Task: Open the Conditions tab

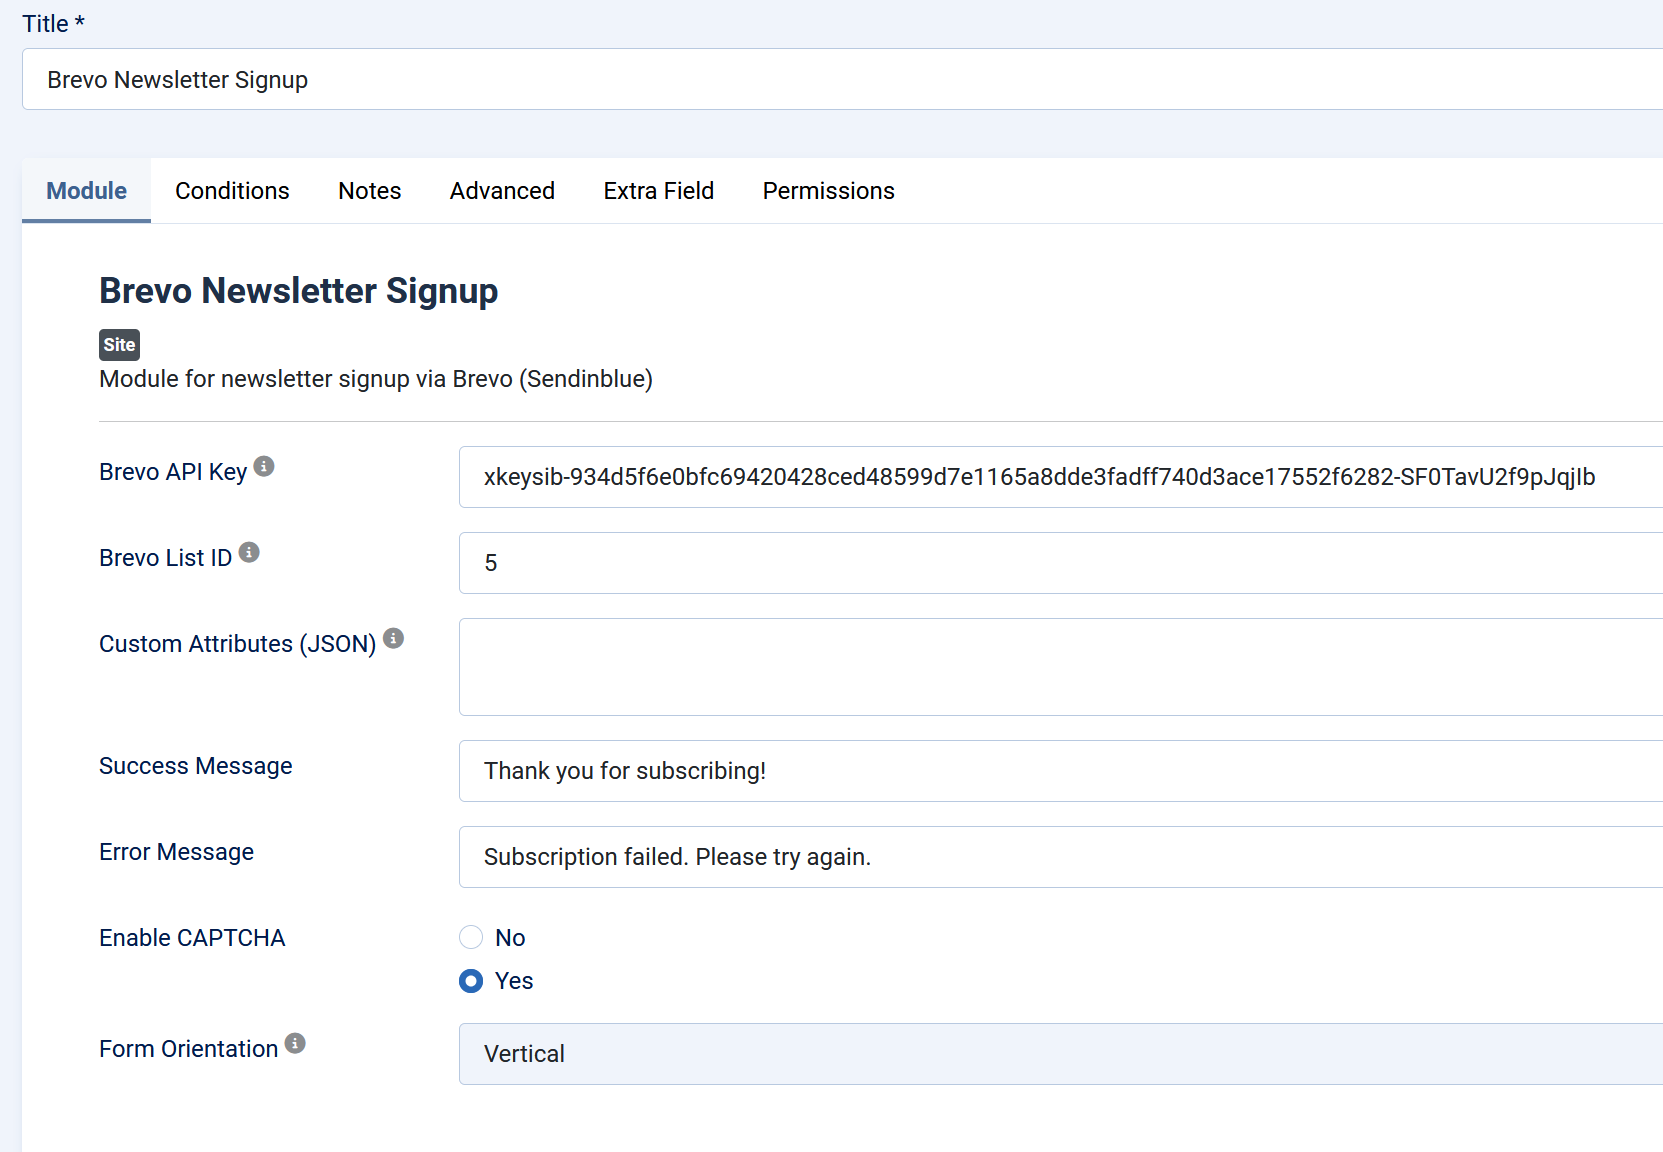Action: click(232, 191)
